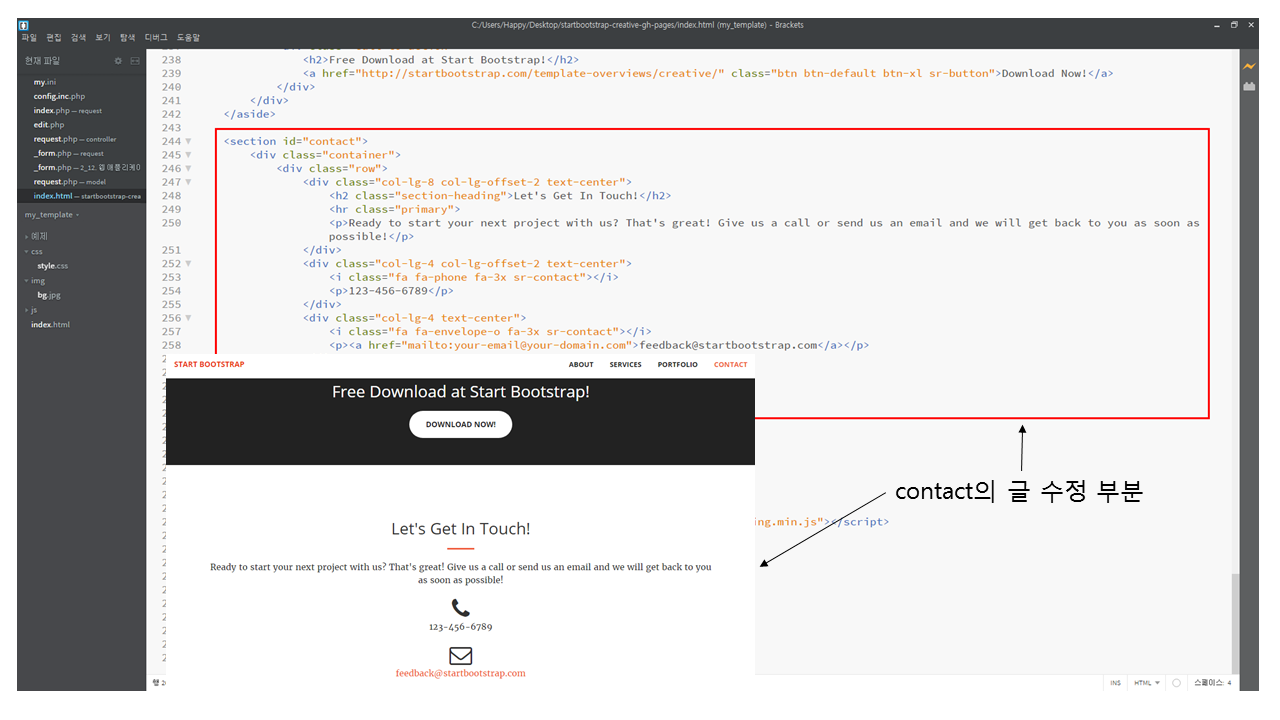Click the envelope icon in the page preview
The height and width of the screenshot is (720, 1280).
pyautogui.click(x=460, y=656)
